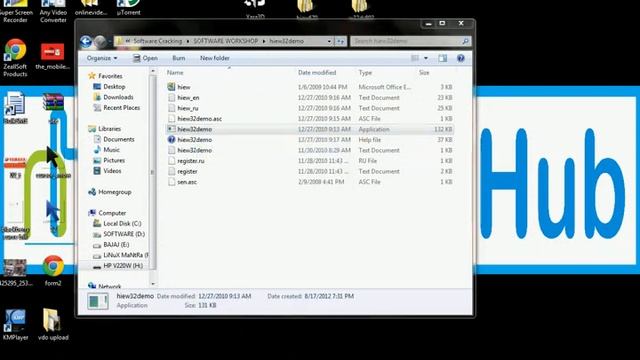Refresh the hiew32demo folder view
This screenshot has width=640, height=360.
(x=340, y=41)
